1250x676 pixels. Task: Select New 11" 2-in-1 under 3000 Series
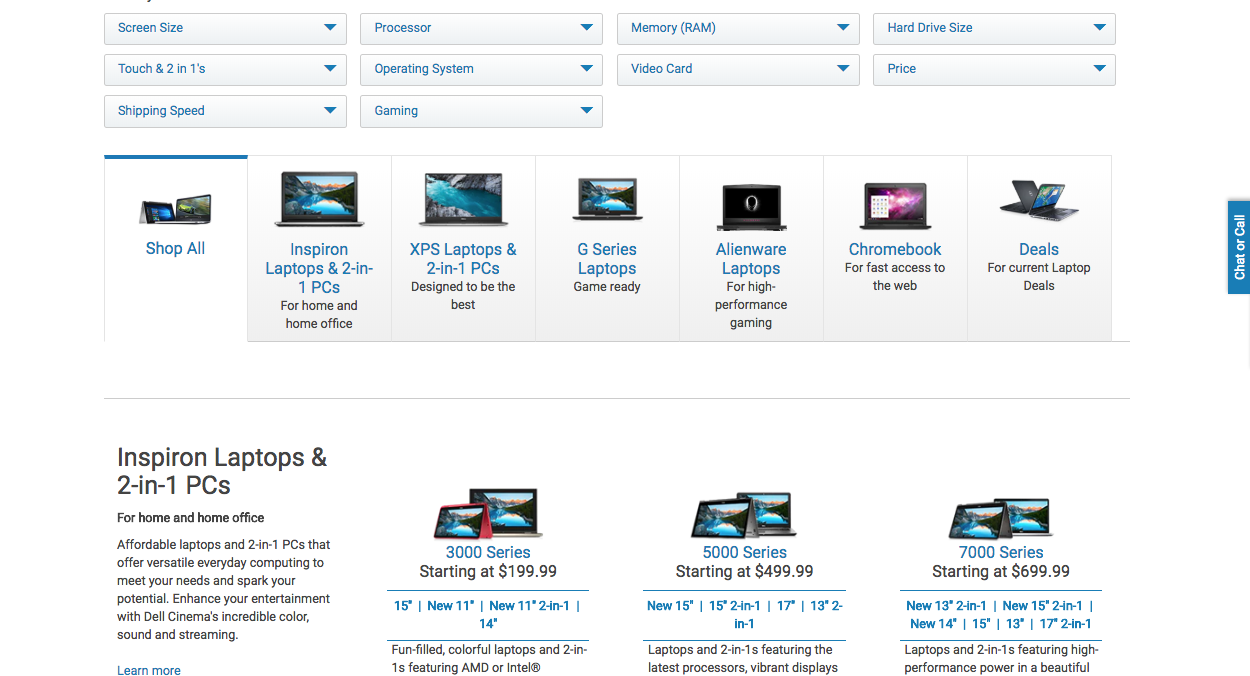529,605
